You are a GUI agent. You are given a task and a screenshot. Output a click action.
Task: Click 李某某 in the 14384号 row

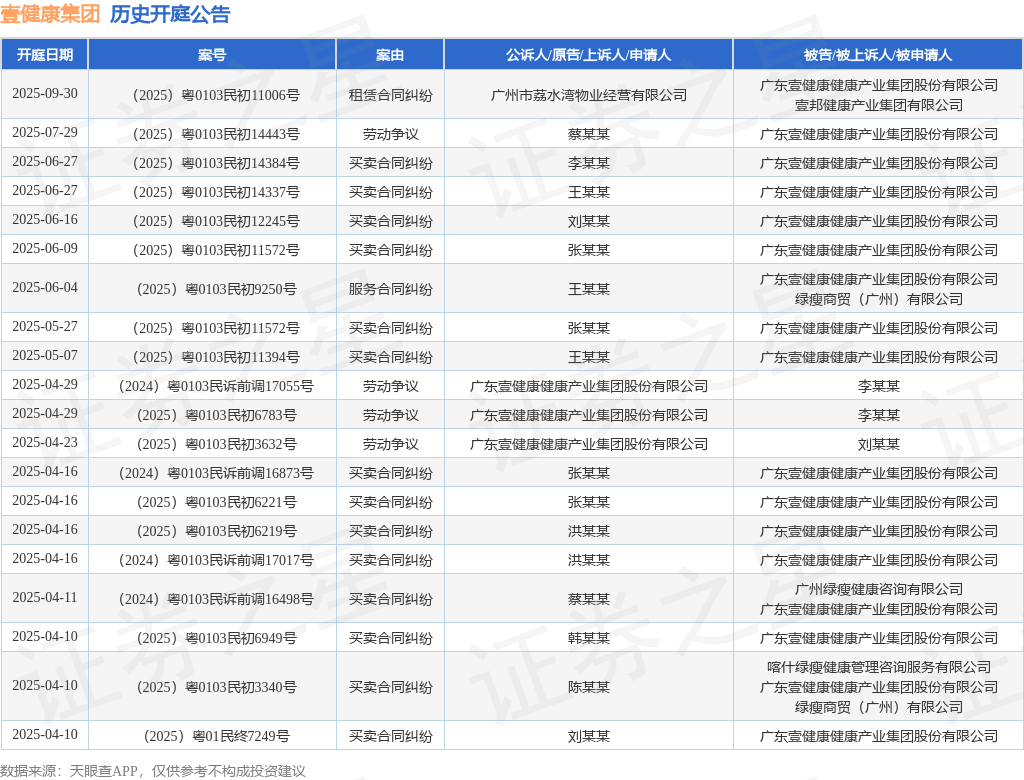click(x=588, y=163)
